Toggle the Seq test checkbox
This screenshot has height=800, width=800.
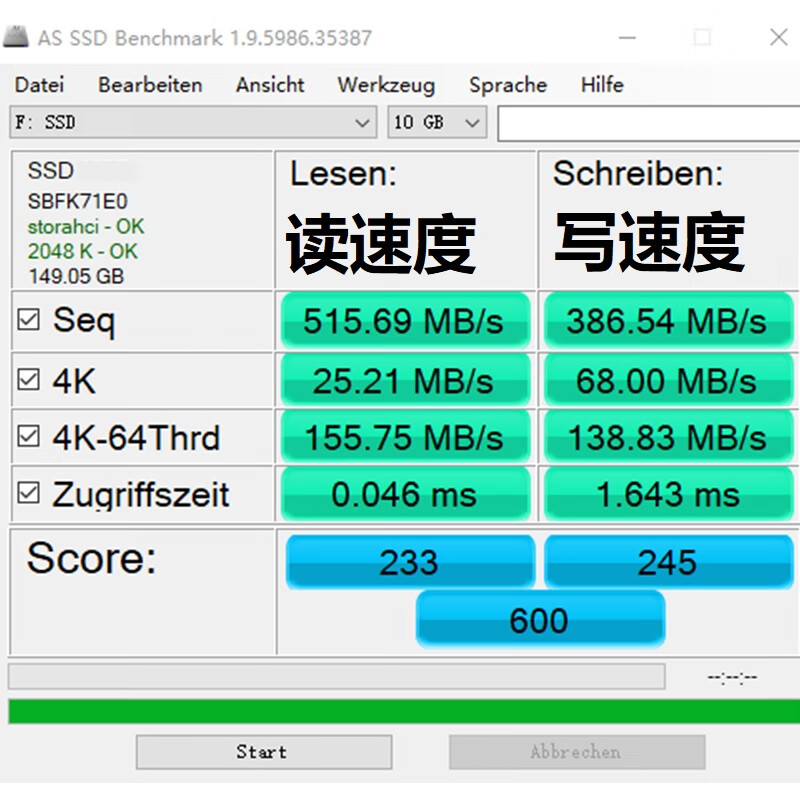(x=29, y=320)
